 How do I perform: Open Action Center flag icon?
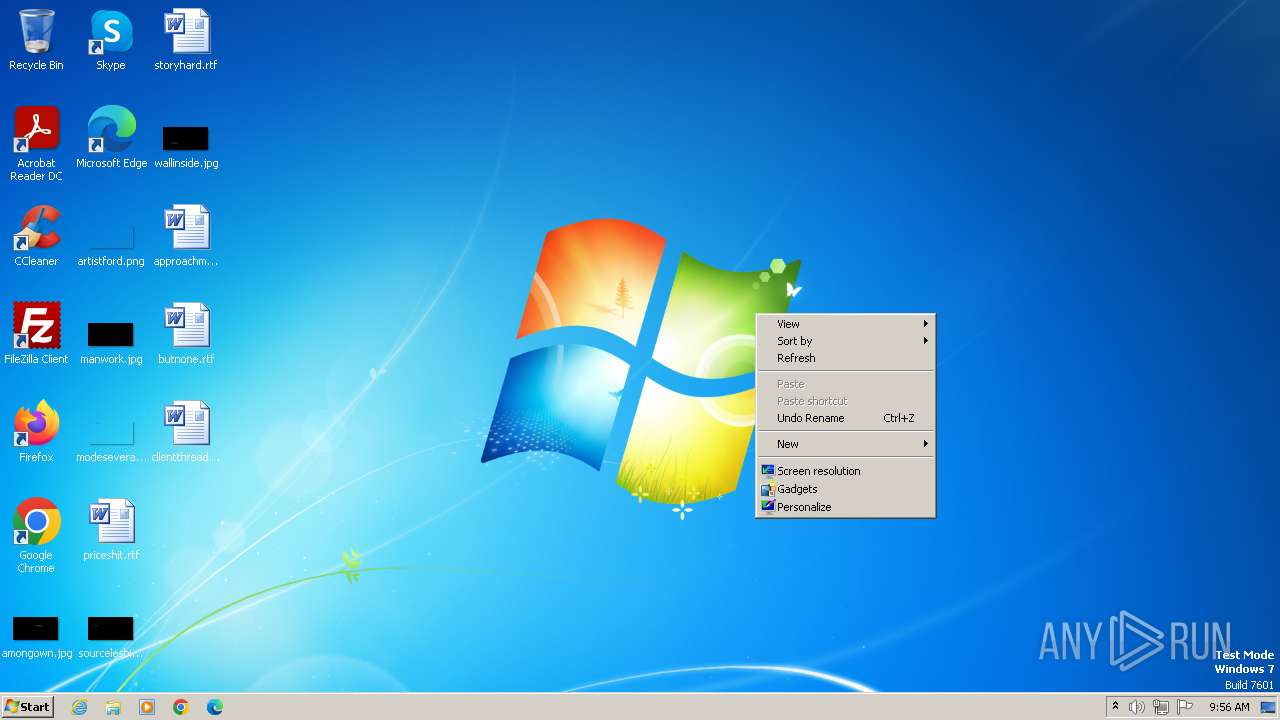coord(1185,707)
